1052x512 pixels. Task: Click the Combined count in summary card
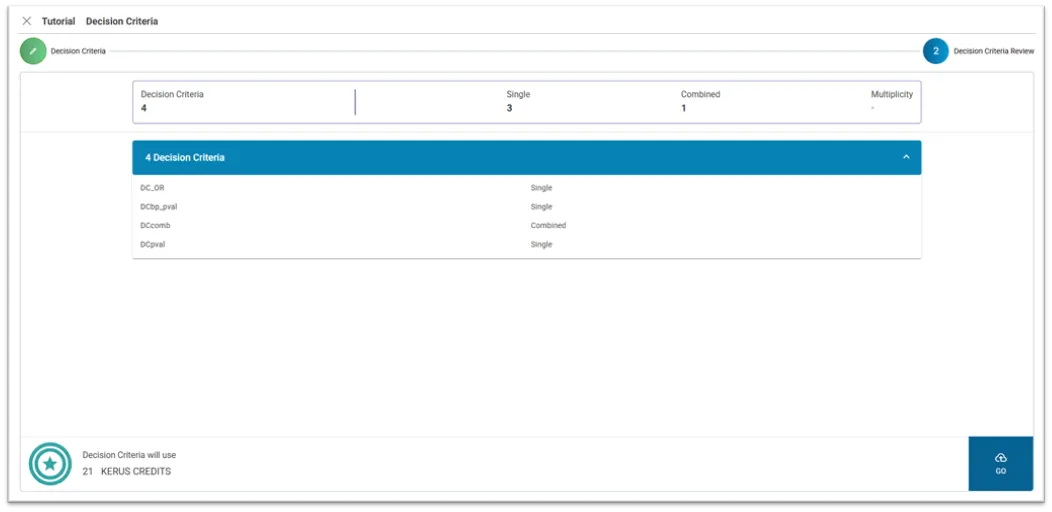click(x=684, y=108)
